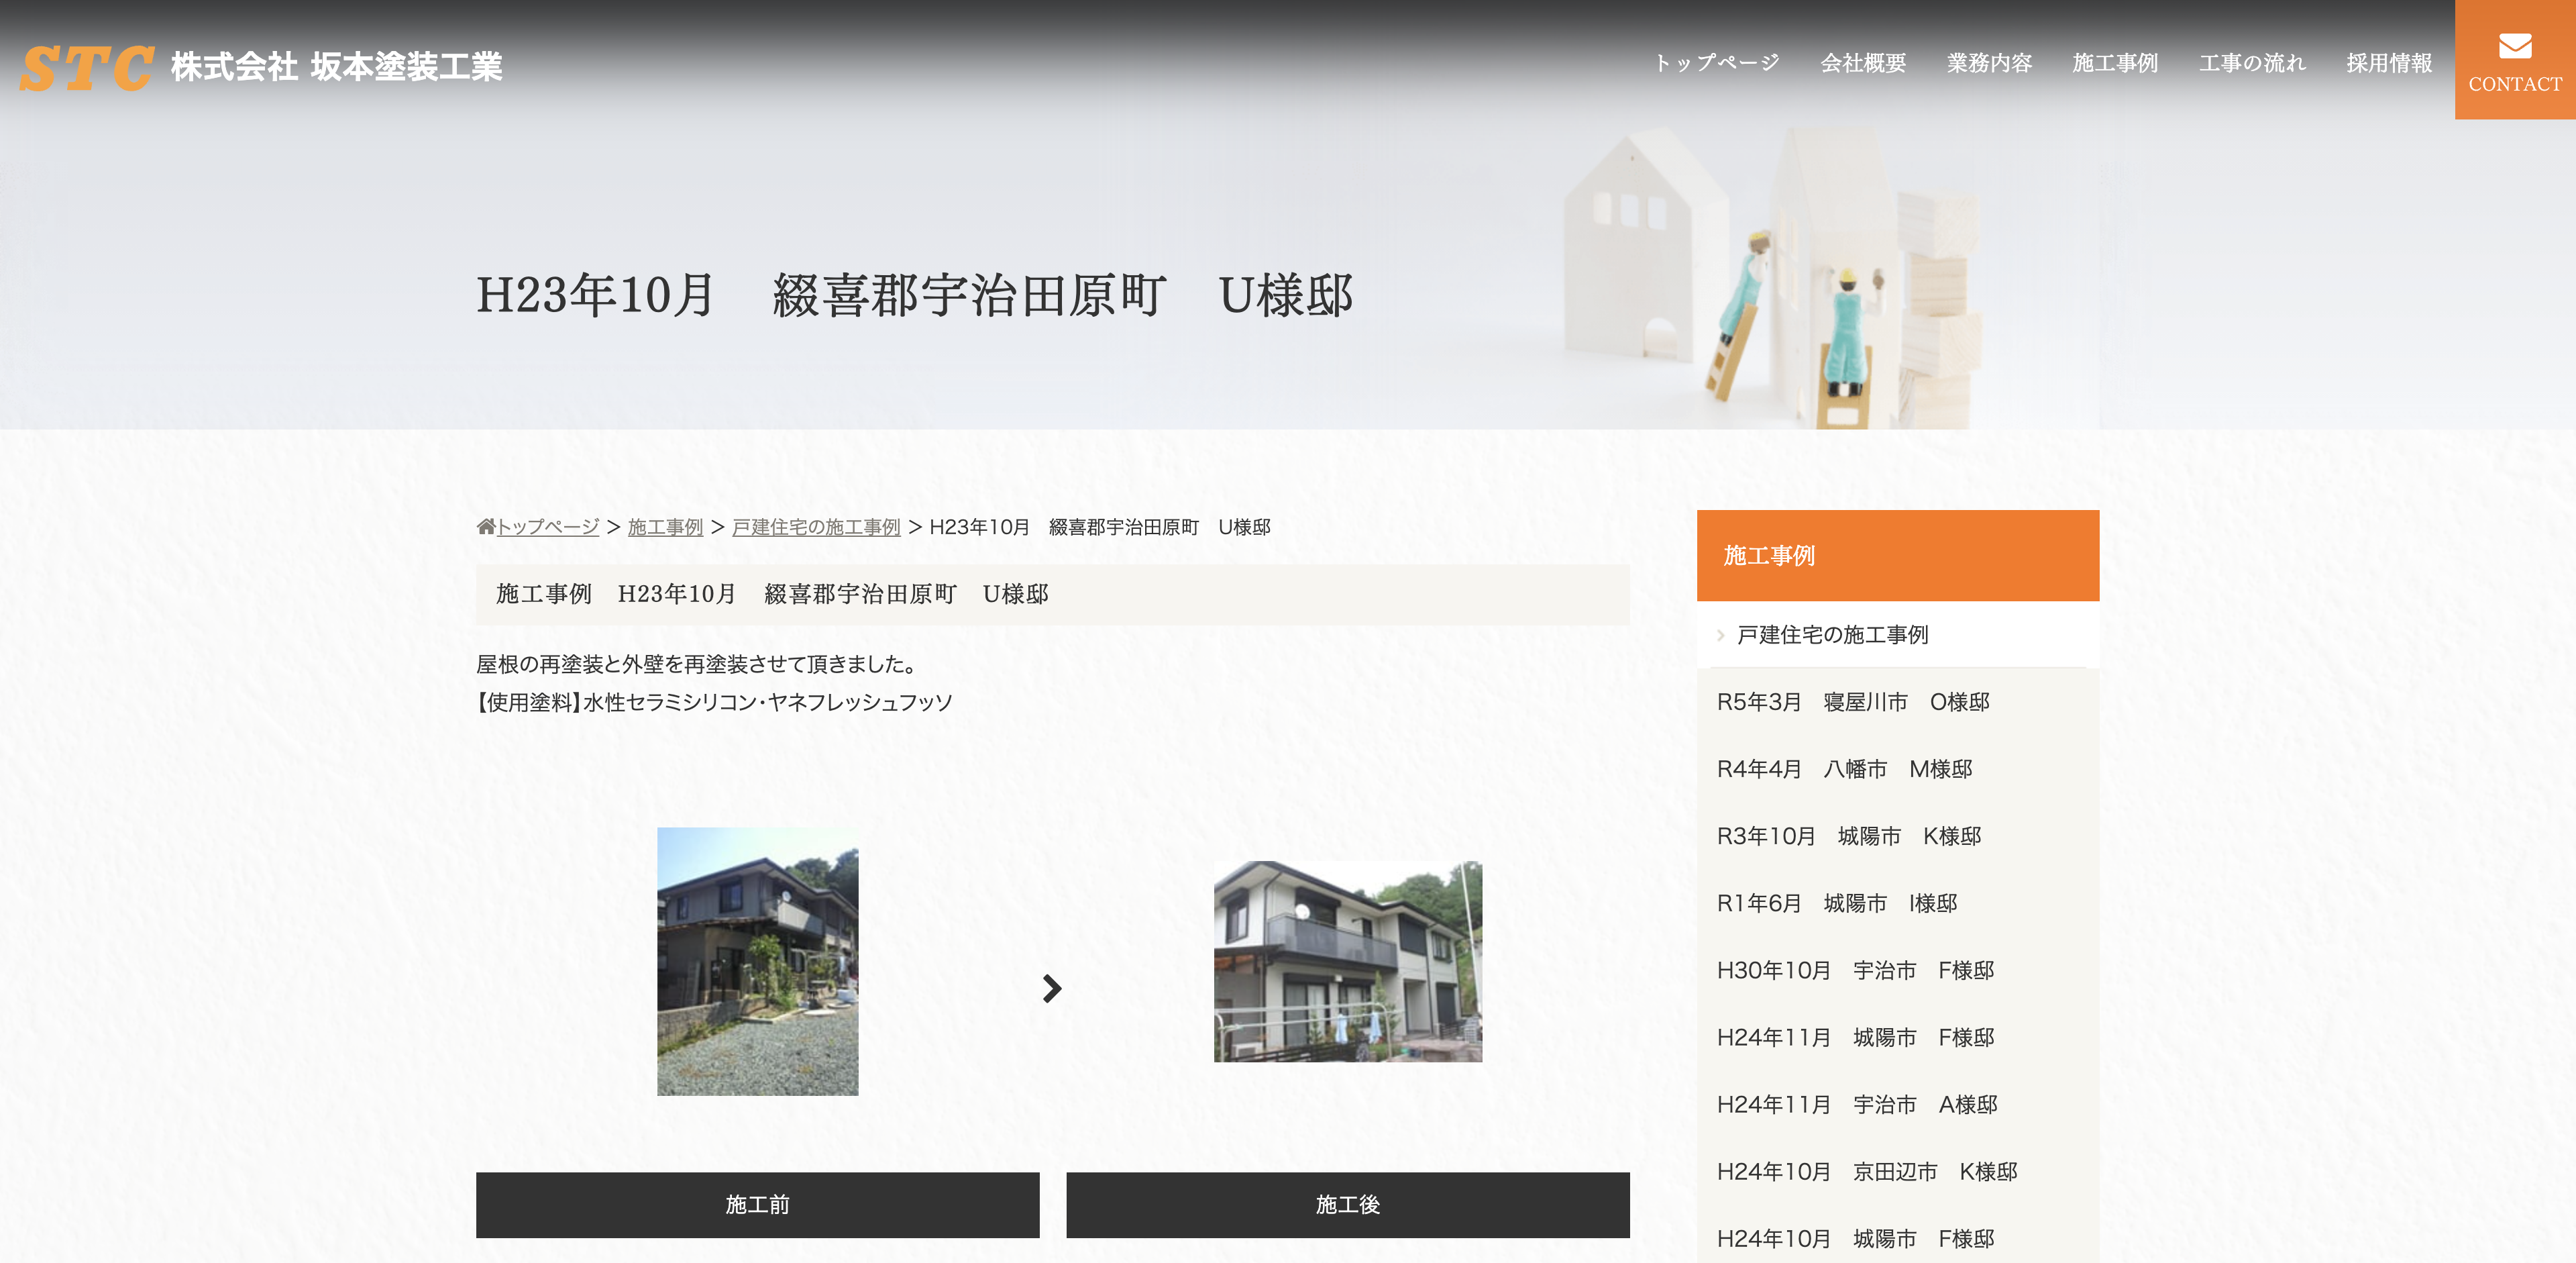Click the トップページ breadcrumb link
The height and width of the screenshot is (1263, 2576).
[548, 527]
